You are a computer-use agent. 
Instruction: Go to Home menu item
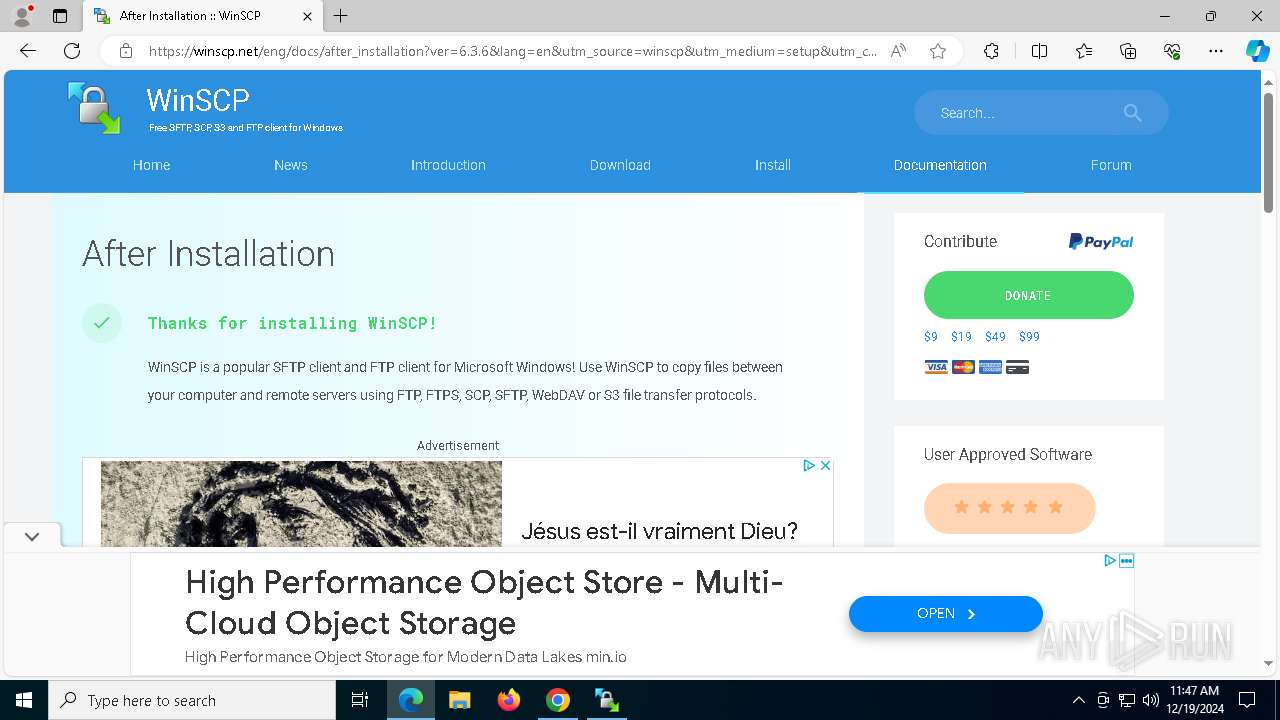[152, 165]
